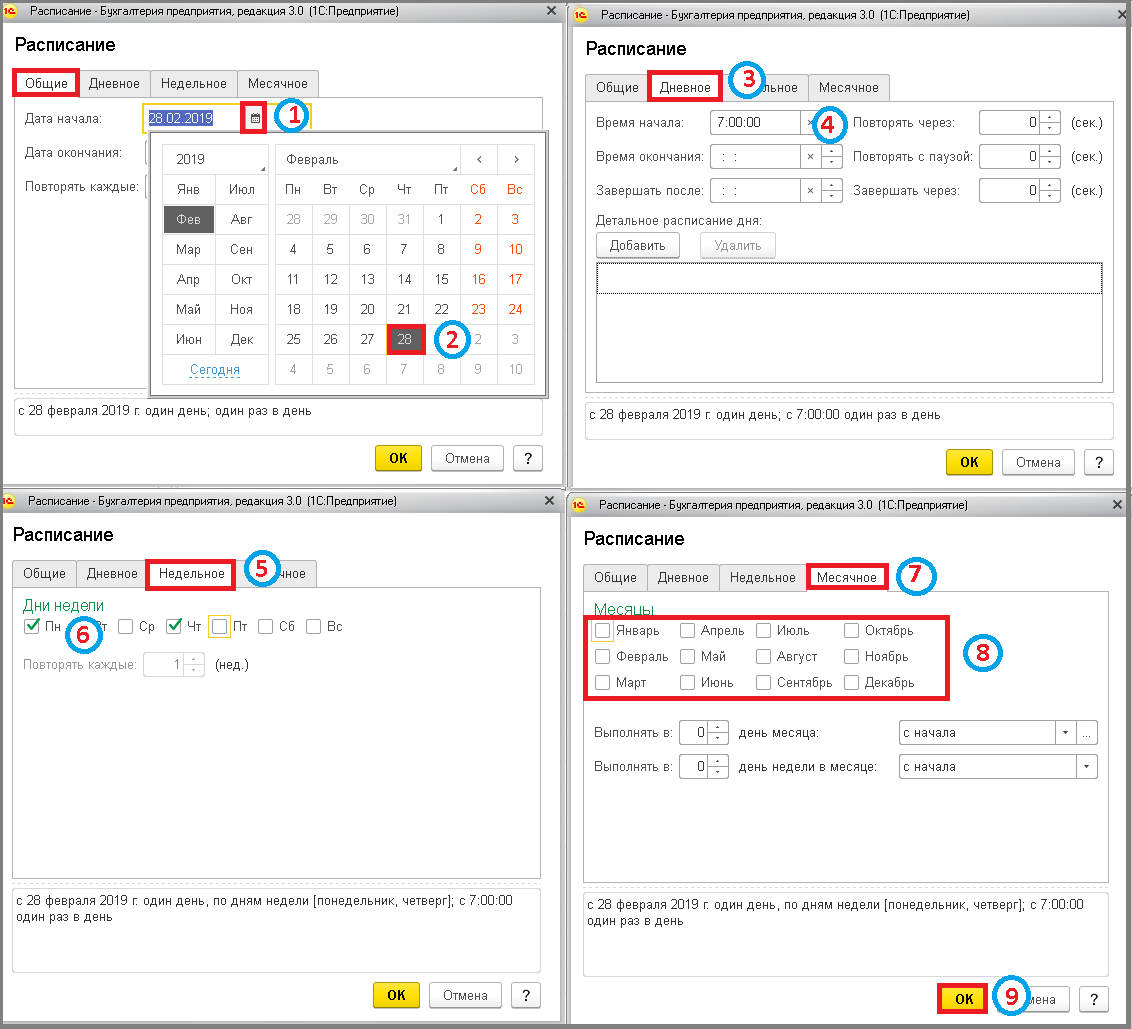The height and width of the screenshot is (1029, 1132).
Task: Click the Сегодня link in the calendar
Action: pos(214,370)
